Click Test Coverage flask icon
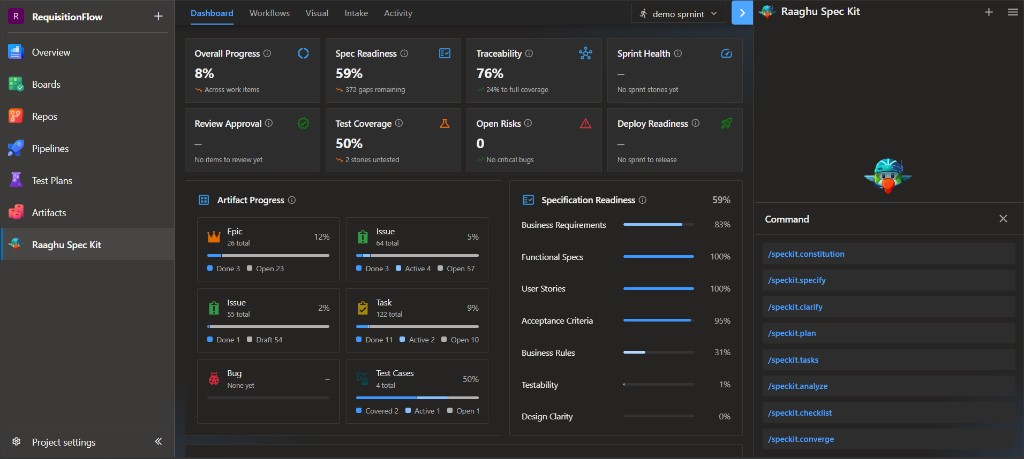This screenshot has height=459, width=1024. [x=445, y=123]
